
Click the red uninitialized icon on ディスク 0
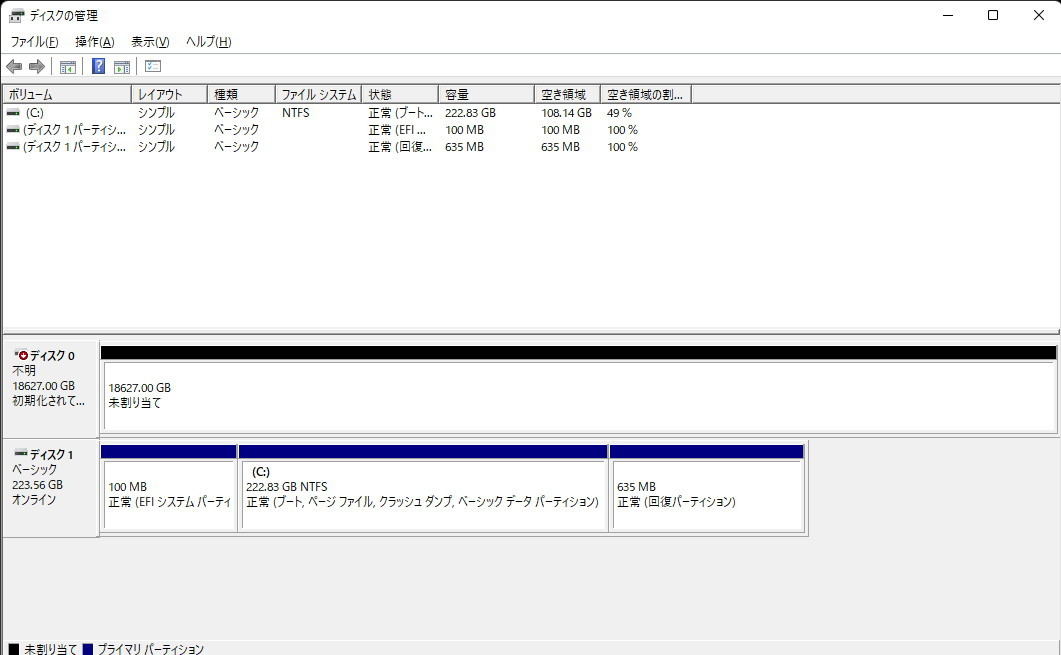pos(22,355)
